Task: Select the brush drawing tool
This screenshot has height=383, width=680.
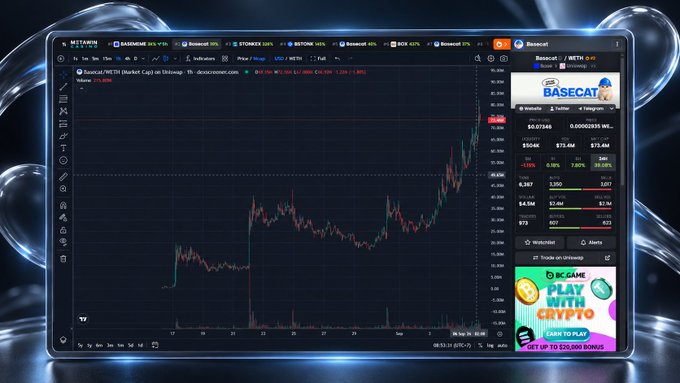Action: pyautogui.click(x=63, y=136)
